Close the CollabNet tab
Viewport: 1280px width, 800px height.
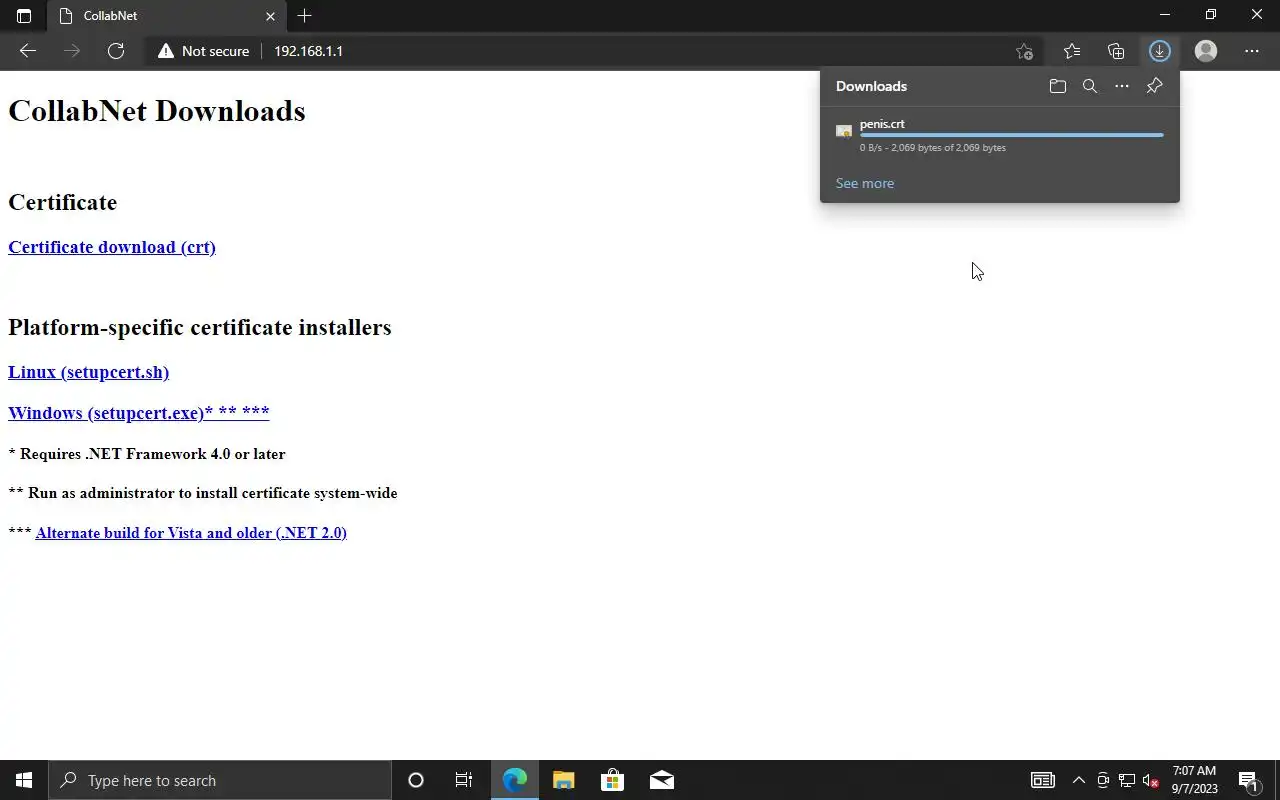tap(270, 16)
